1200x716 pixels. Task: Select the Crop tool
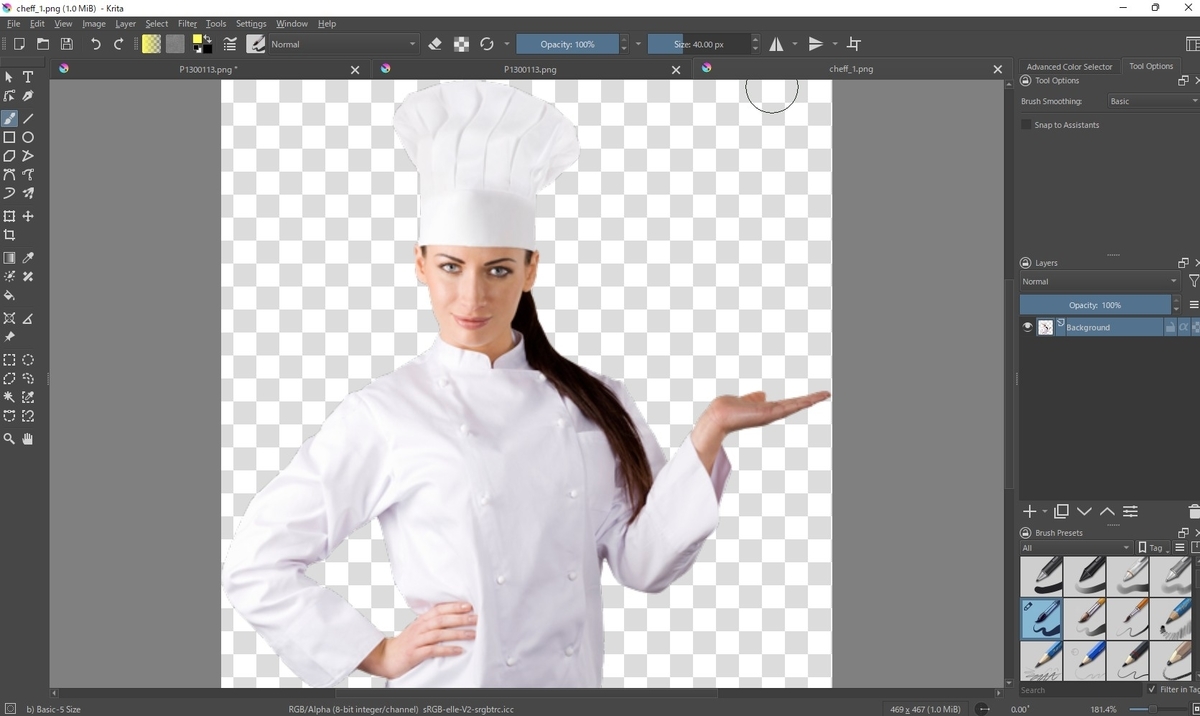coord(9,235)
